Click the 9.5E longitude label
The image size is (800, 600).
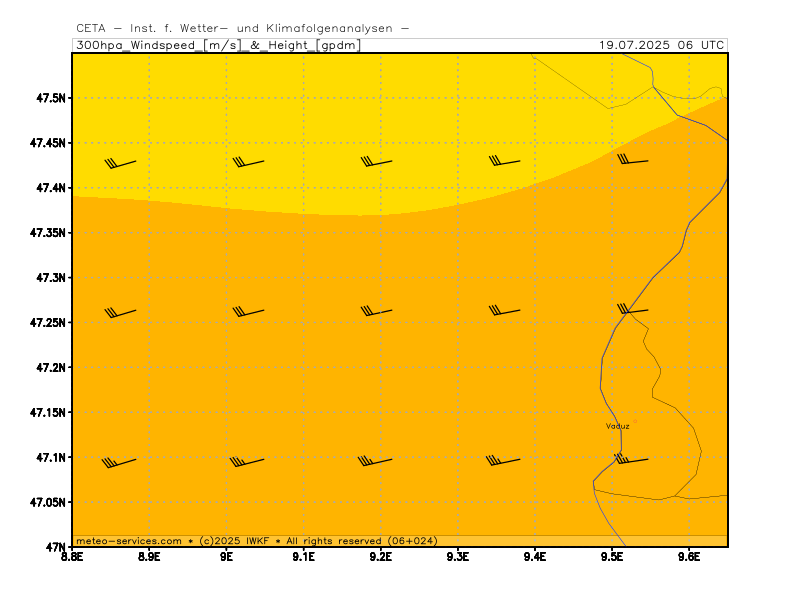612,556
